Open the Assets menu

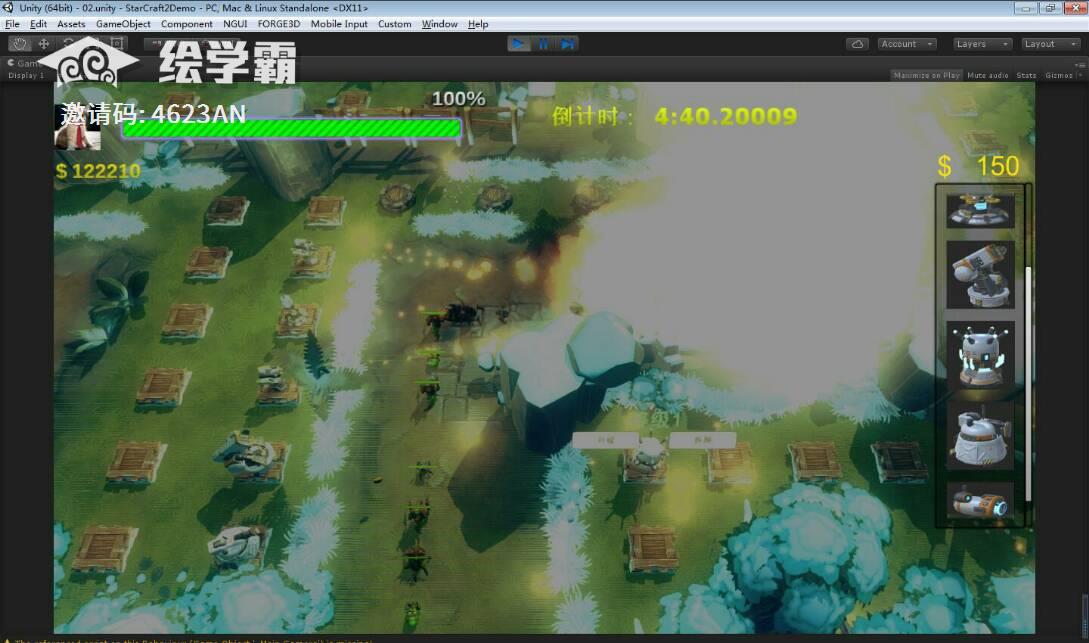point(71,24)
